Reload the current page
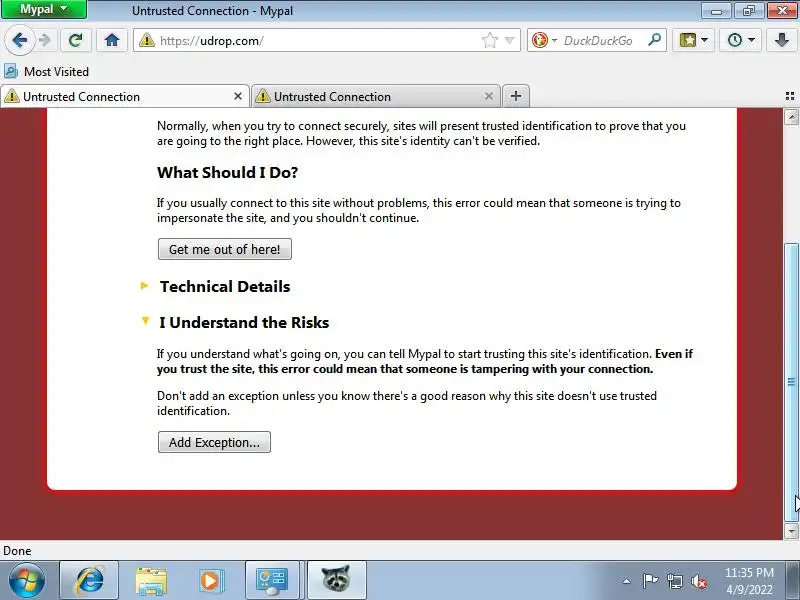This screenshot has height=600, width=800. point(76,40)
